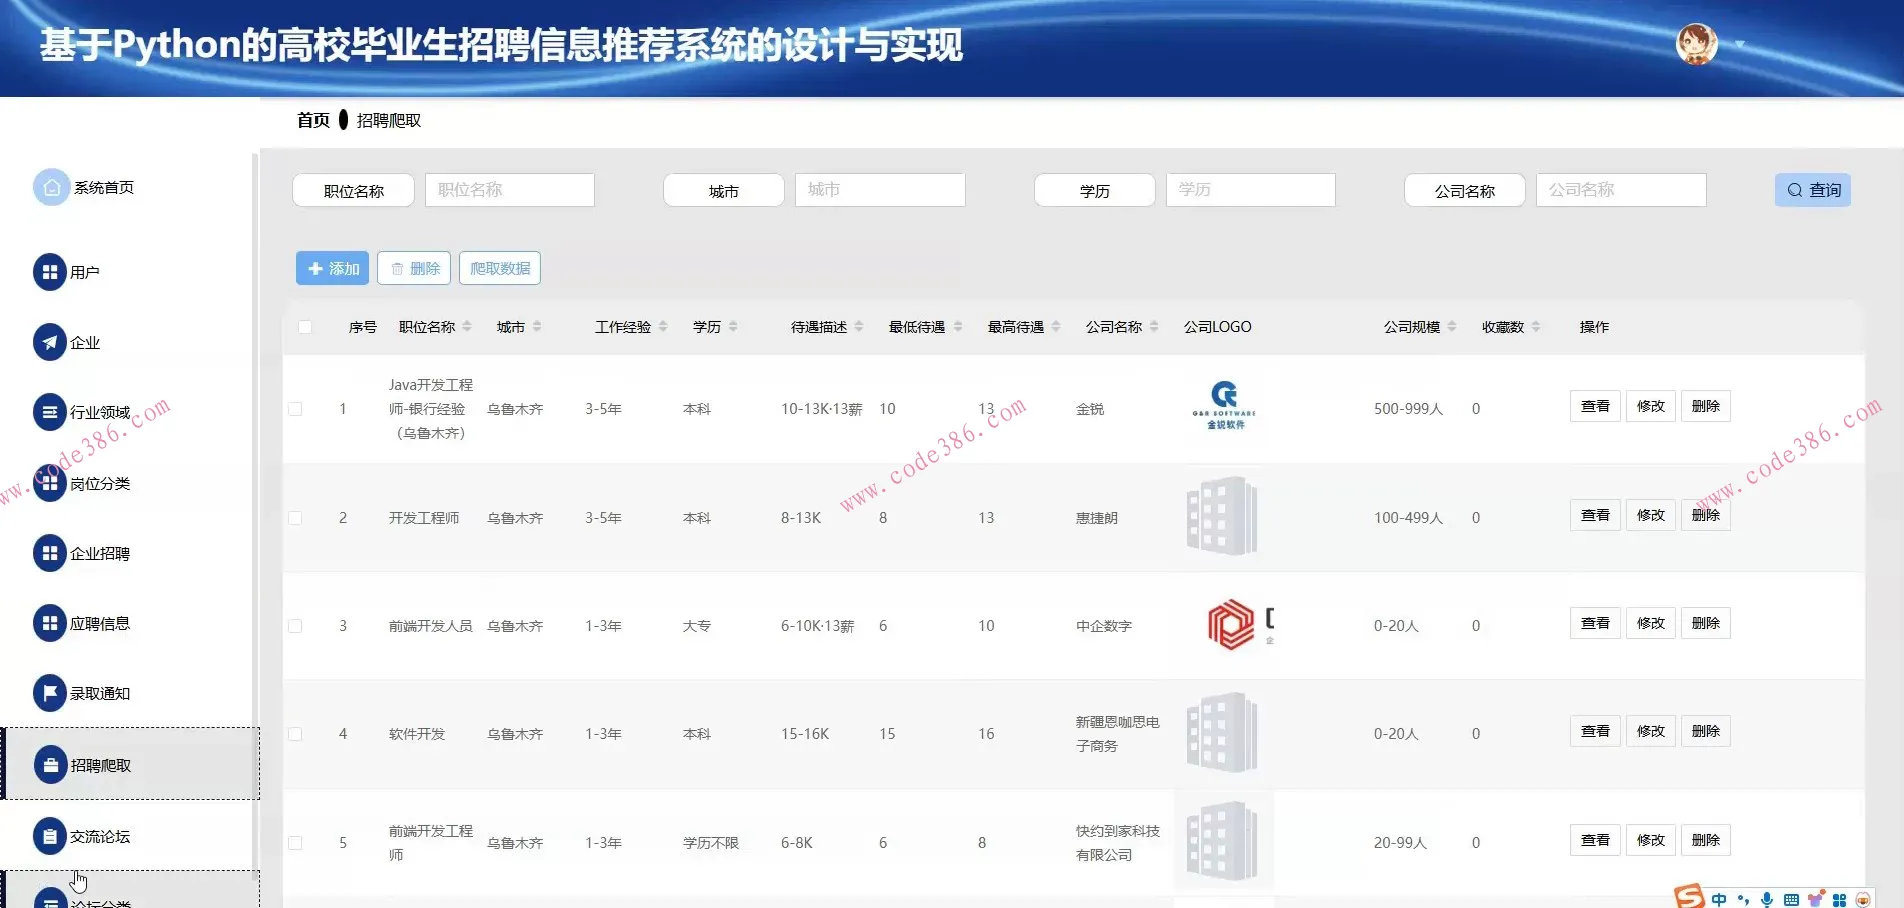Click the 录取通知 flag icon
This screenshot has height=908, width=1904.
[x=50, y=693]
